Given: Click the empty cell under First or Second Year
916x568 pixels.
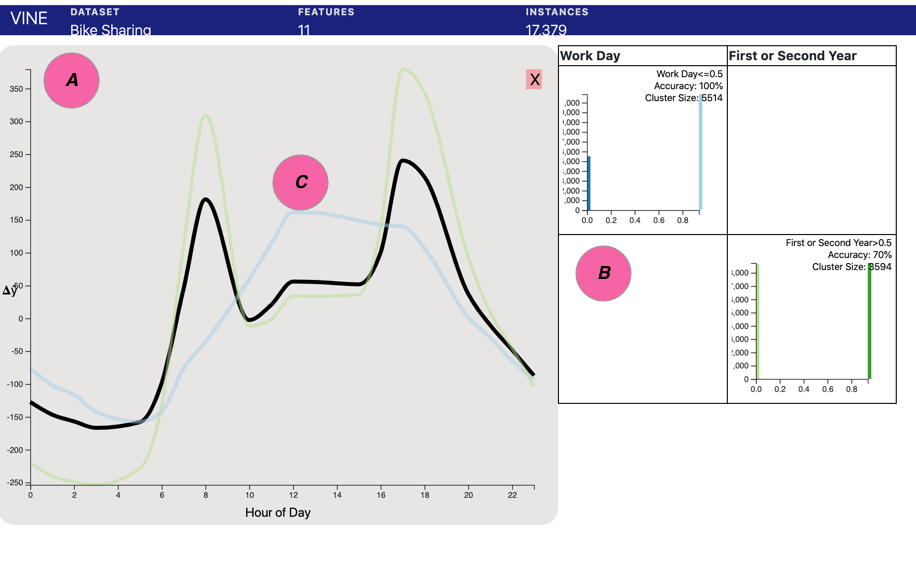Looking at the screenshot, I should [811, 150].
